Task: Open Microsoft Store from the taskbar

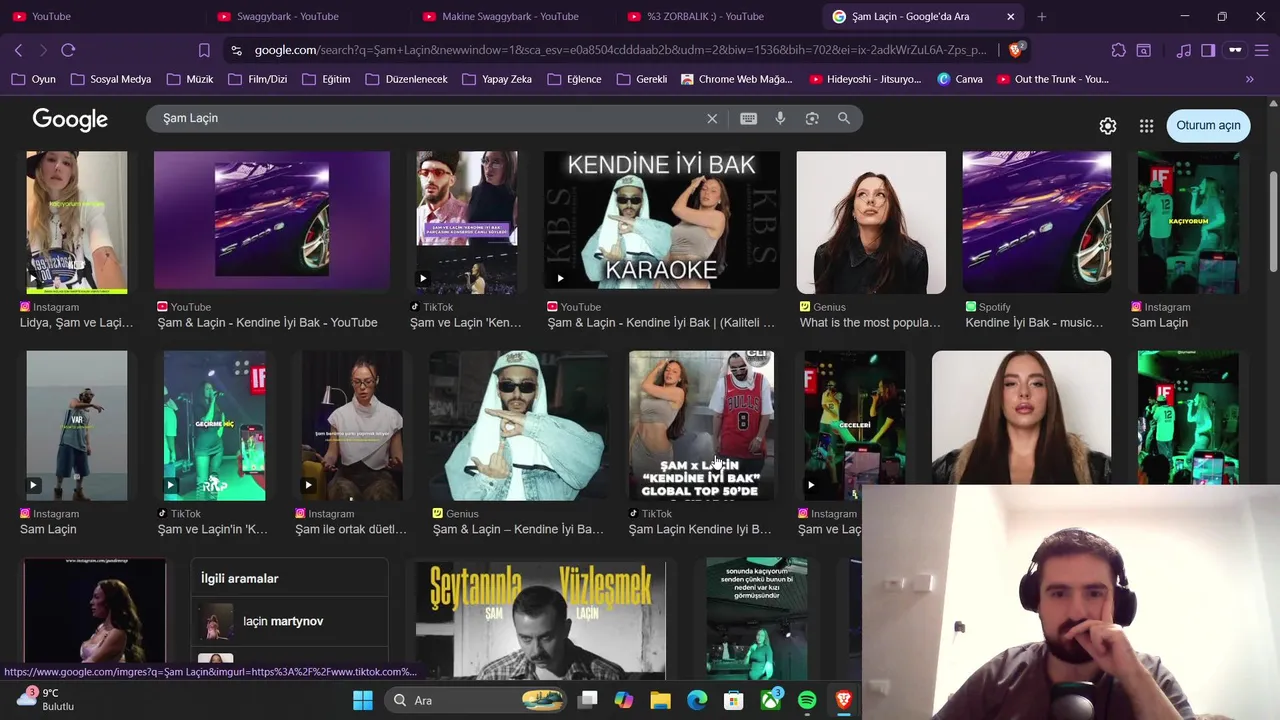Action: (x=734, y=700)
